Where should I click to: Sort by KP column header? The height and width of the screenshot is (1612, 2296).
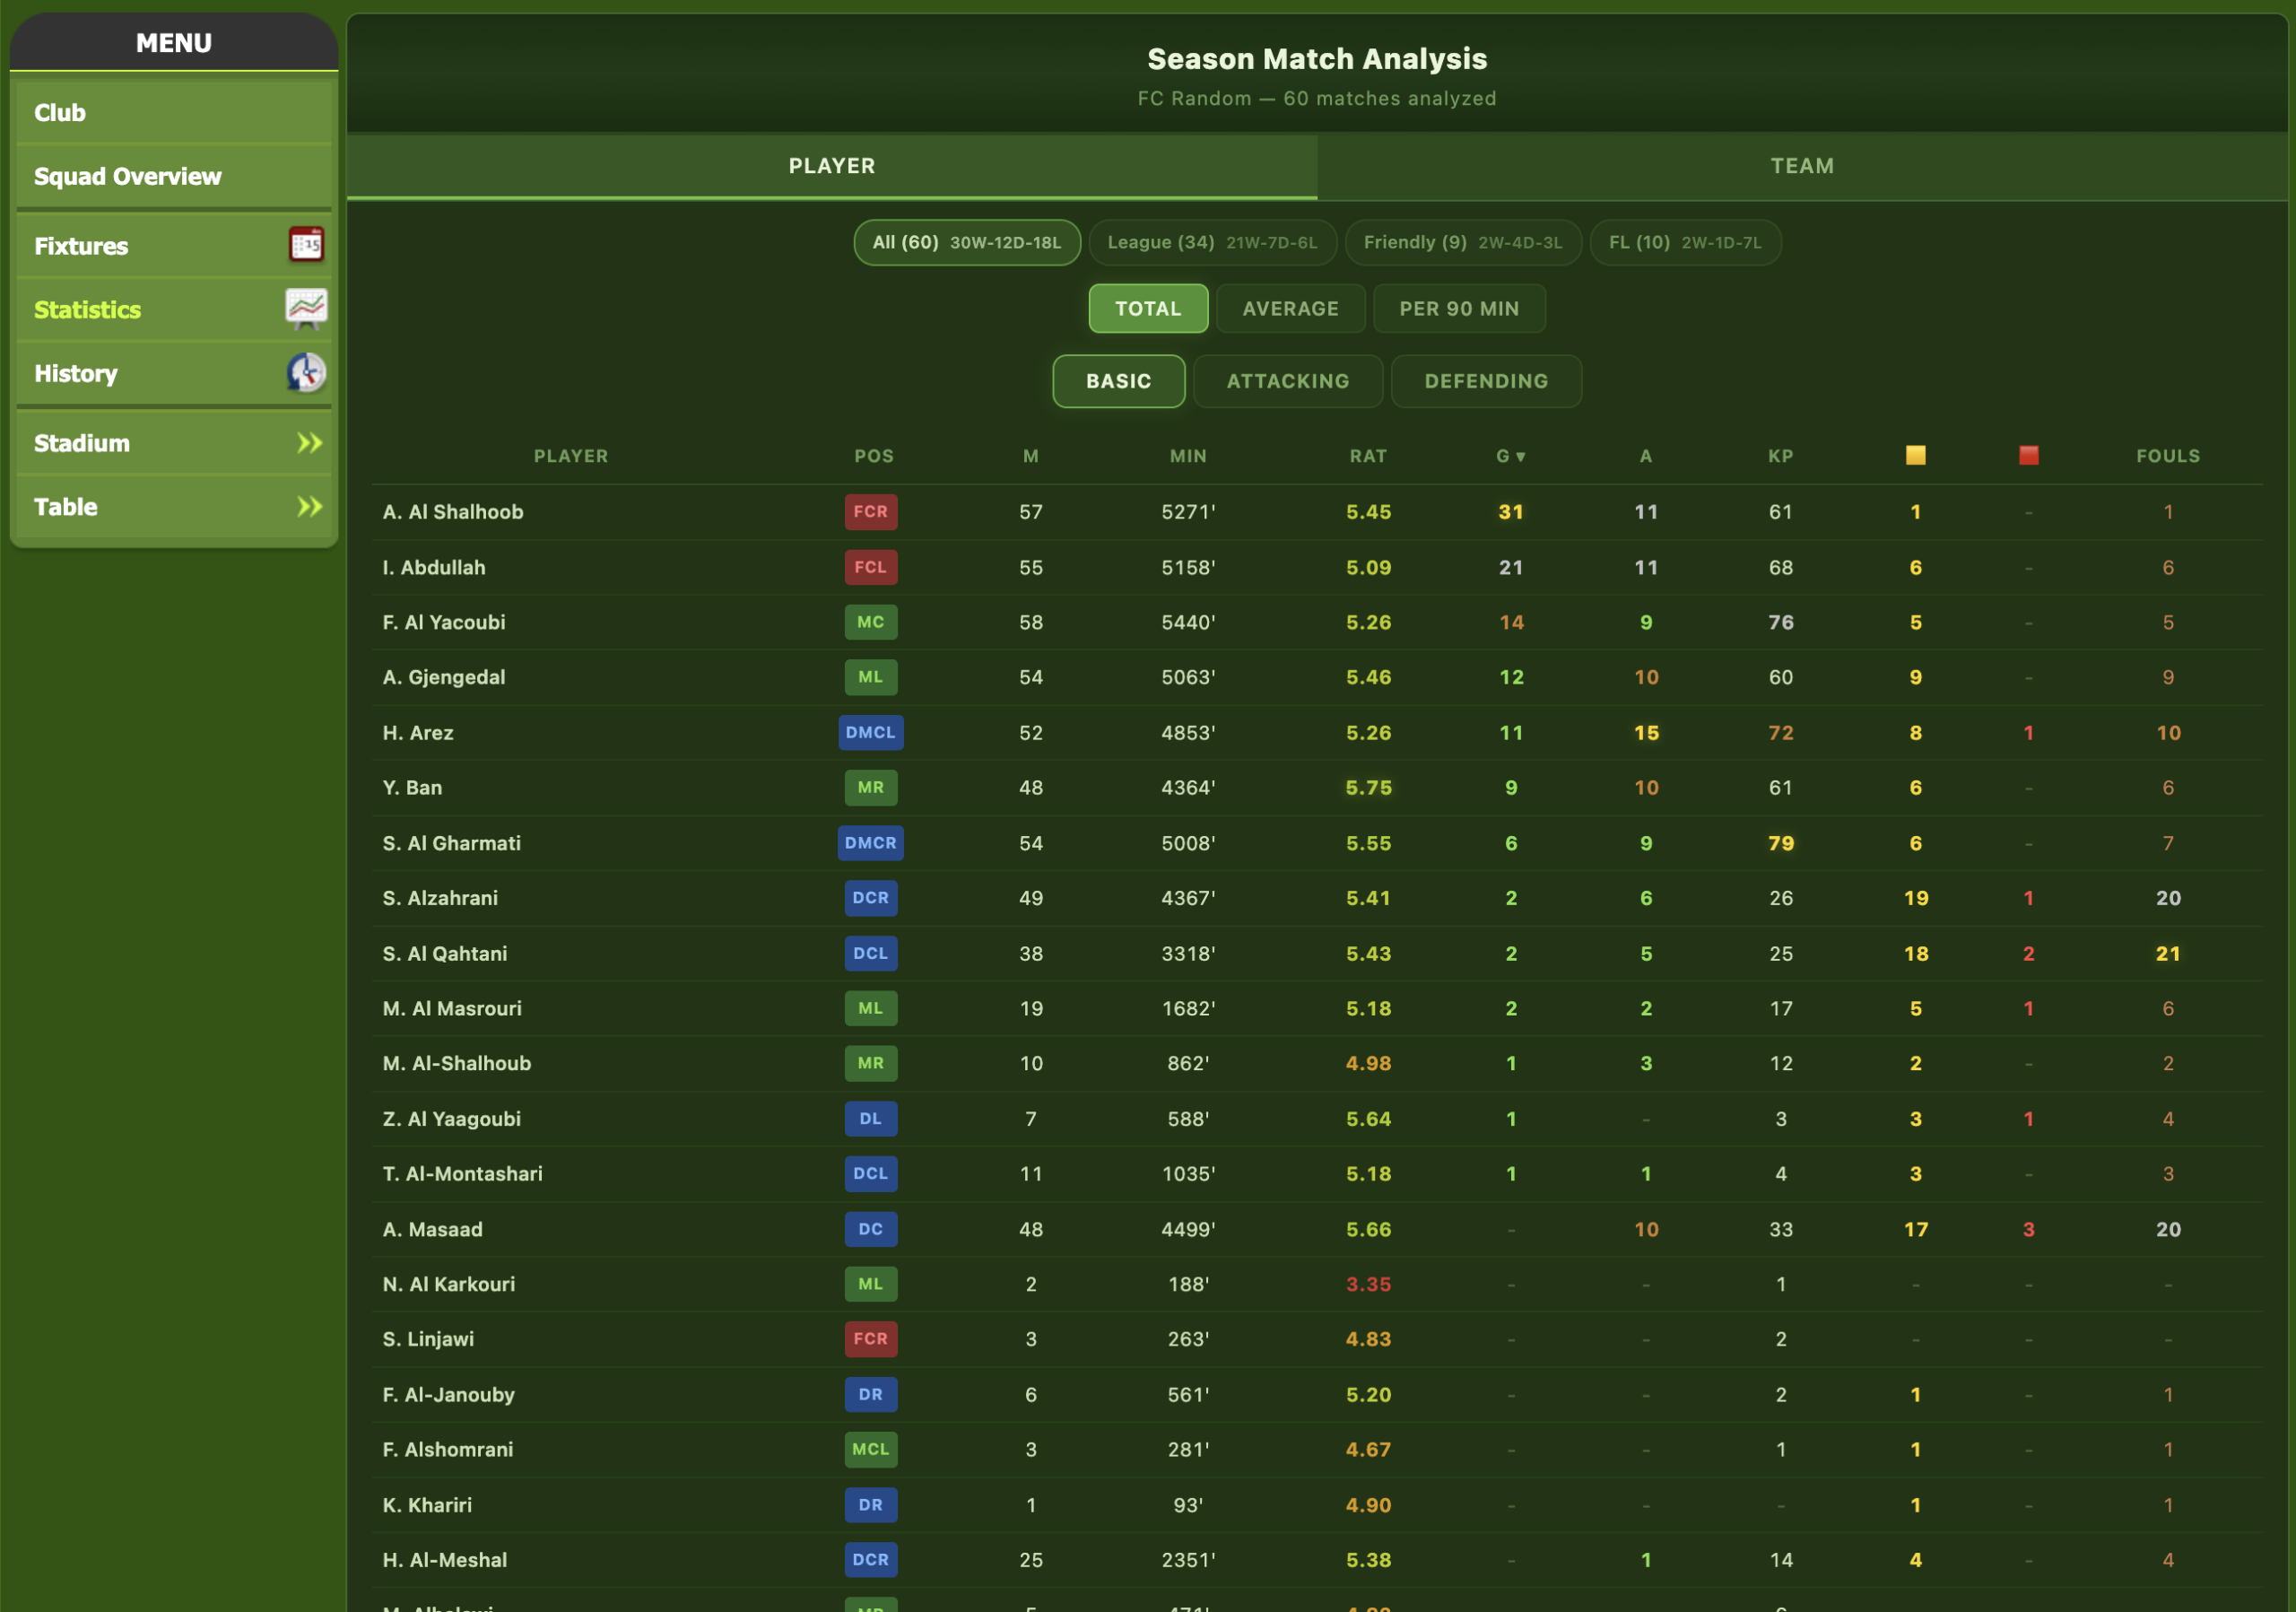point(1780,457)
